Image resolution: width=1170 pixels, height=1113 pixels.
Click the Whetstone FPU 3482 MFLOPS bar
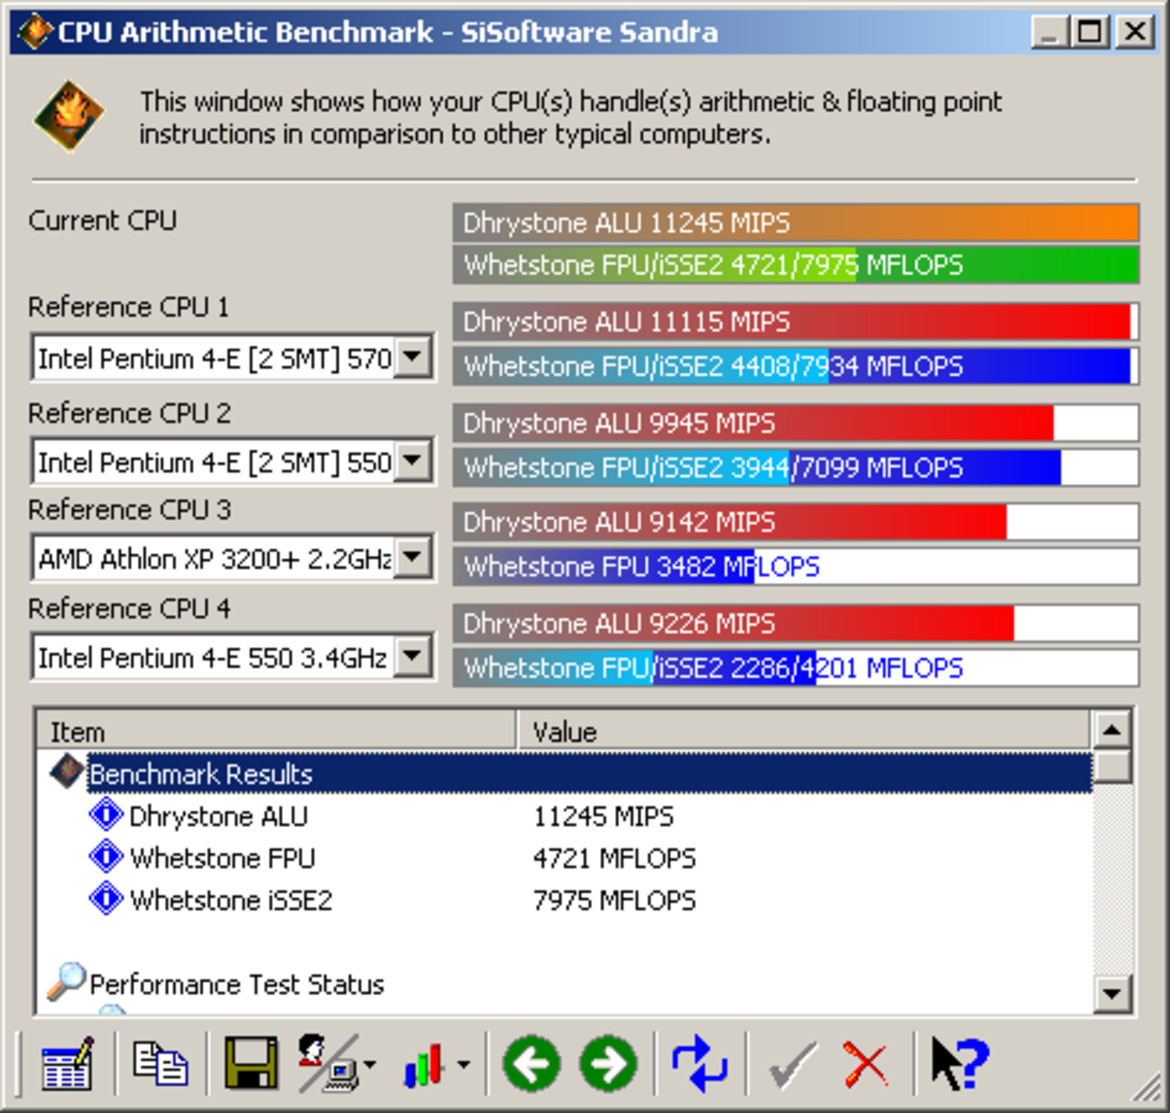795,566
